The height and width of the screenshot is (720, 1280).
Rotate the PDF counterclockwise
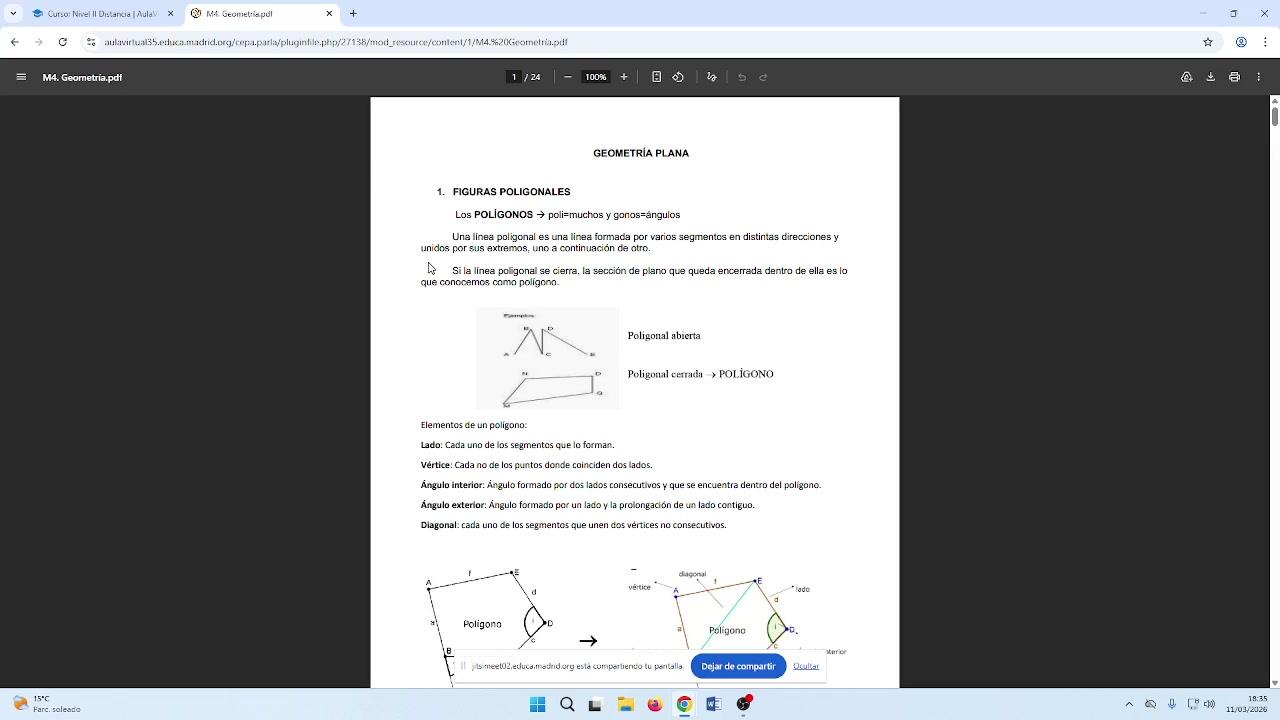coord(678,77)
